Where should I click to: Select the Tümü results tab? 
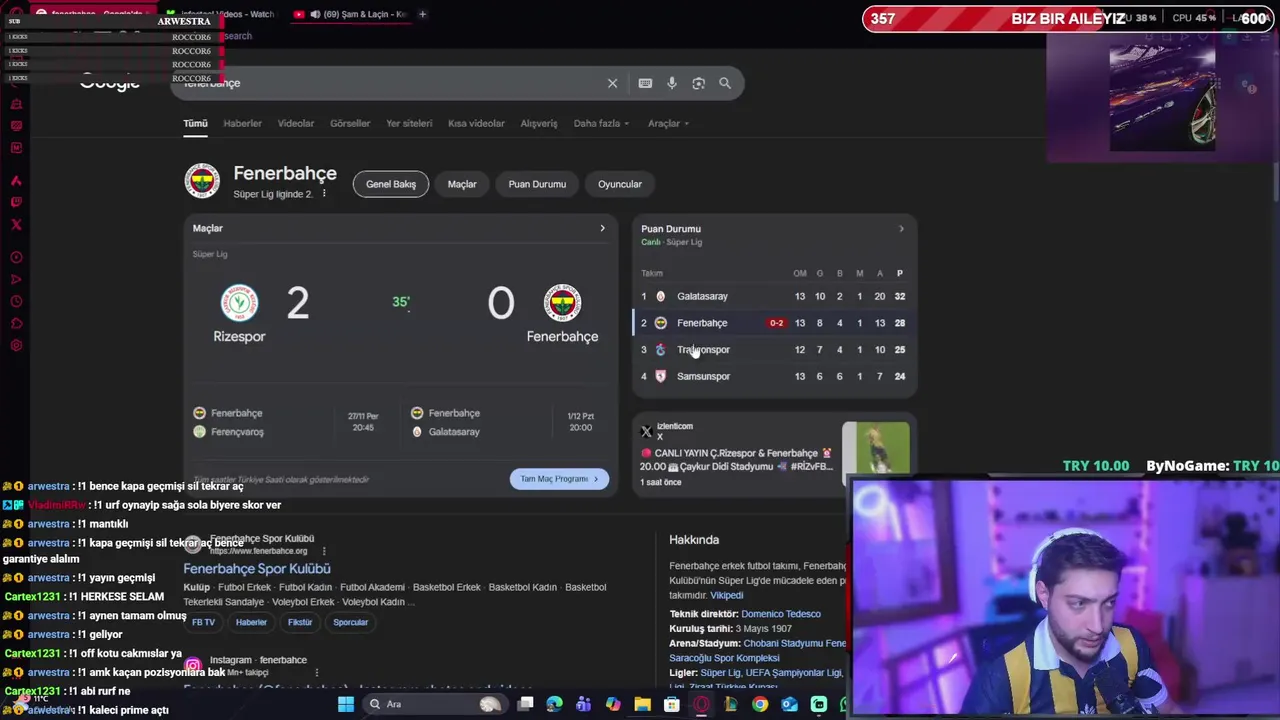(195, 123)
